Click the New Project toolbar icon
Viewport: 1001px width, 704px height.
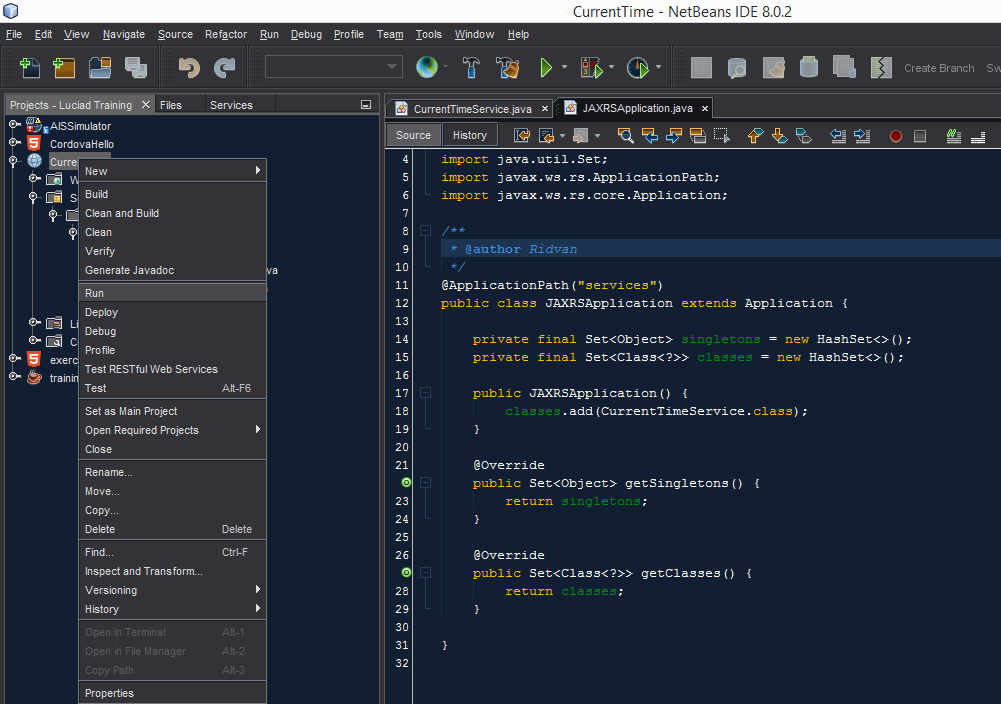click(x=64, y=67)
